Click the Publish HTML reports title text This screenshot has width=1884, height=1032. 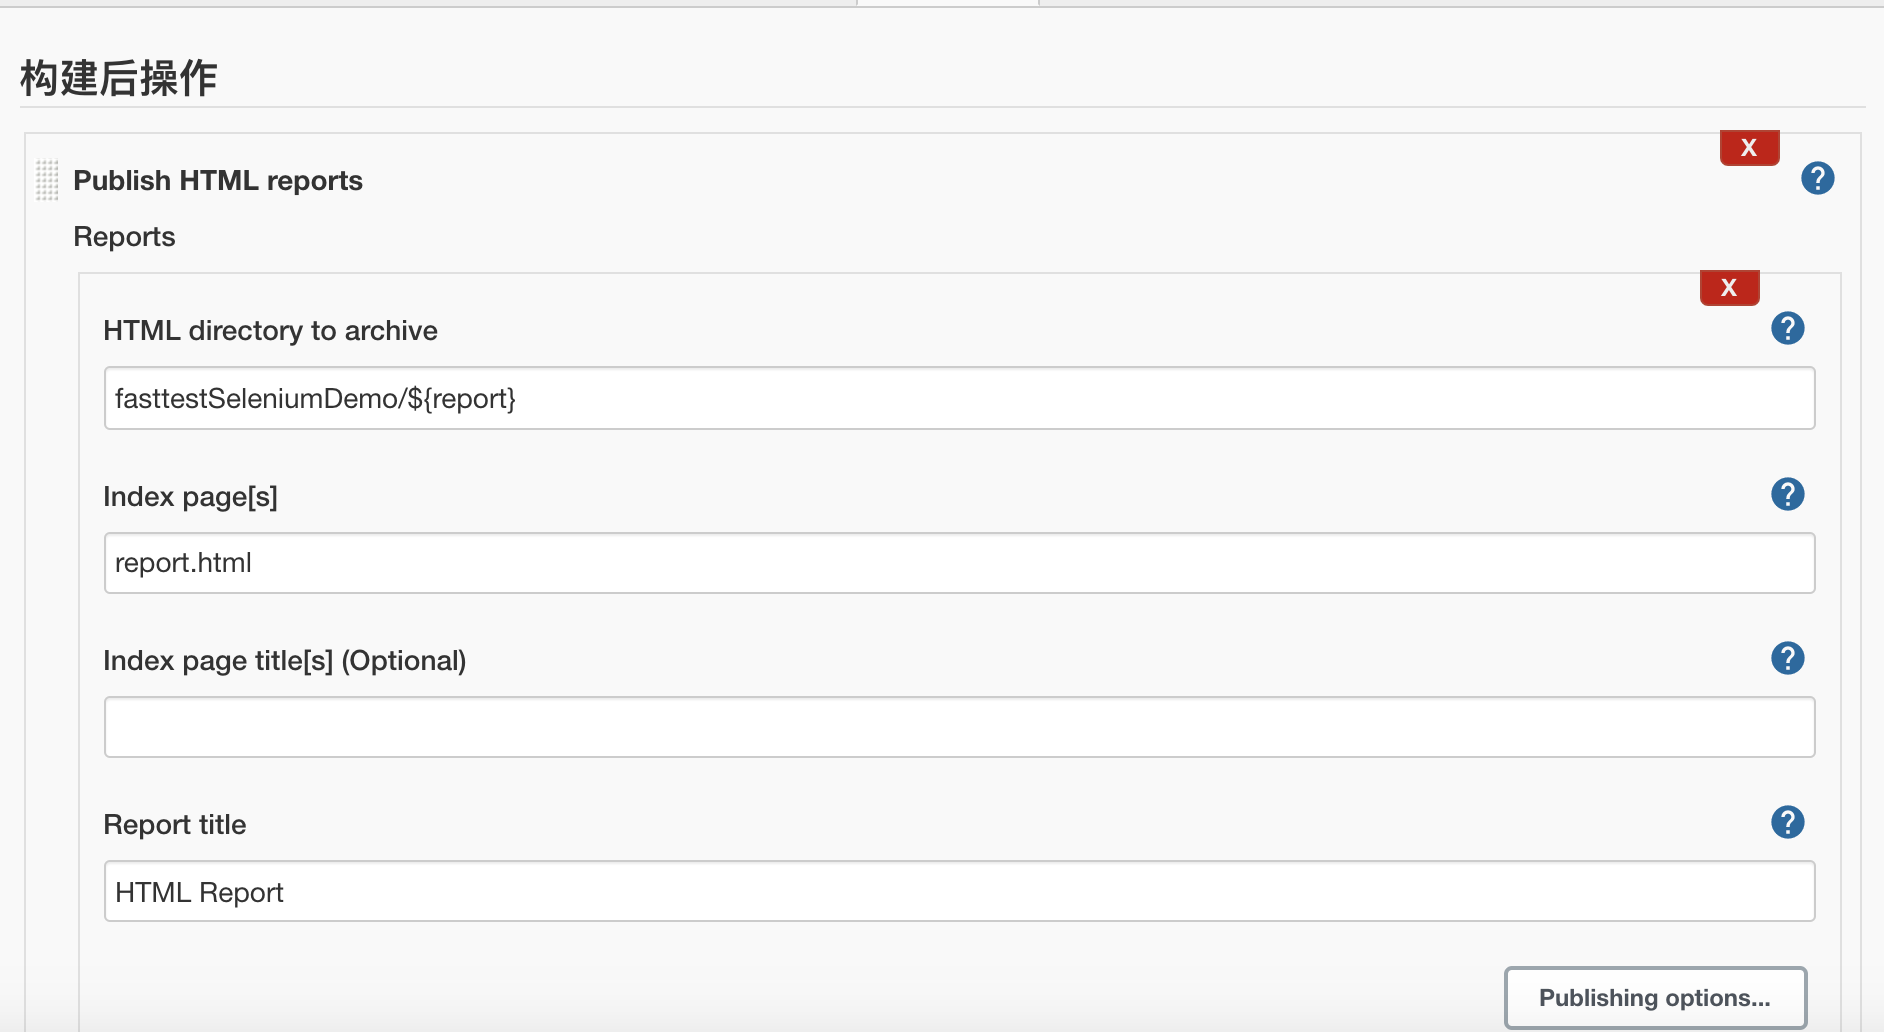click(x=218, y=181)
